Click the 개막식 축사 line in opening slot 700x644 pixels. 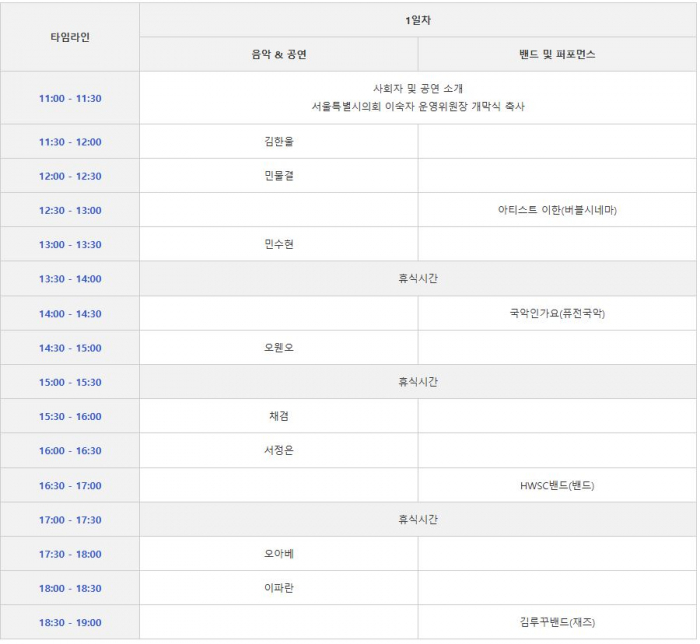[418, 107]
